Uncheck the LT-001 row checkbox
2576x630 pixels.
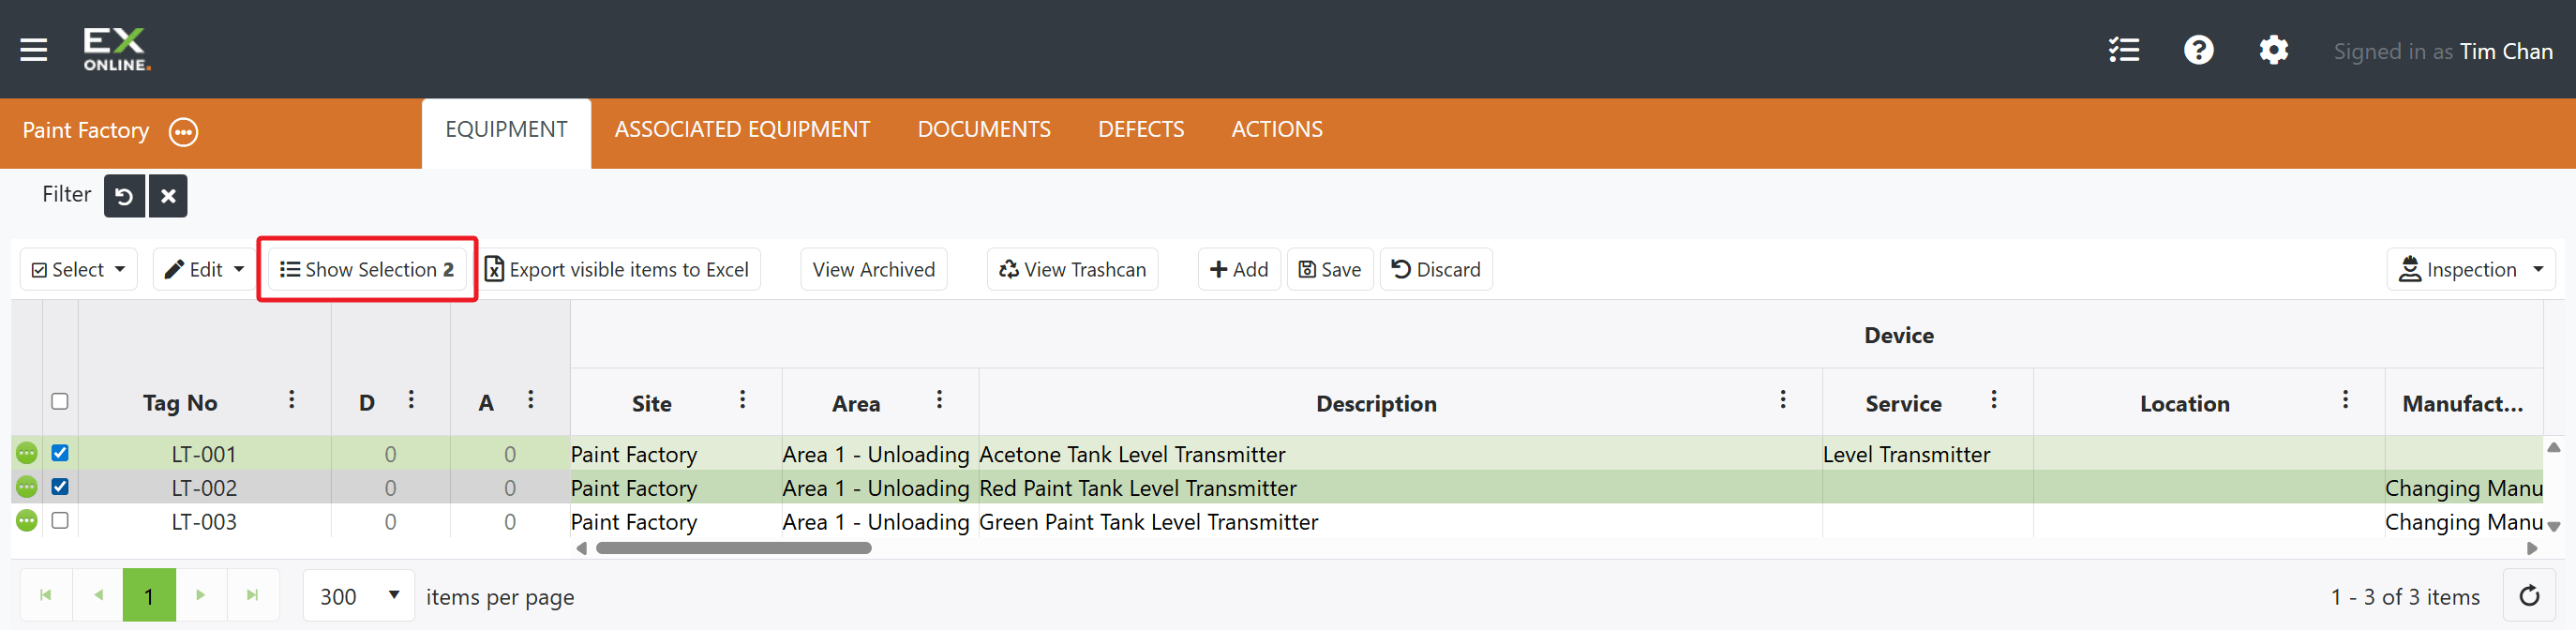pyautogui.click(x=60, y=453)
